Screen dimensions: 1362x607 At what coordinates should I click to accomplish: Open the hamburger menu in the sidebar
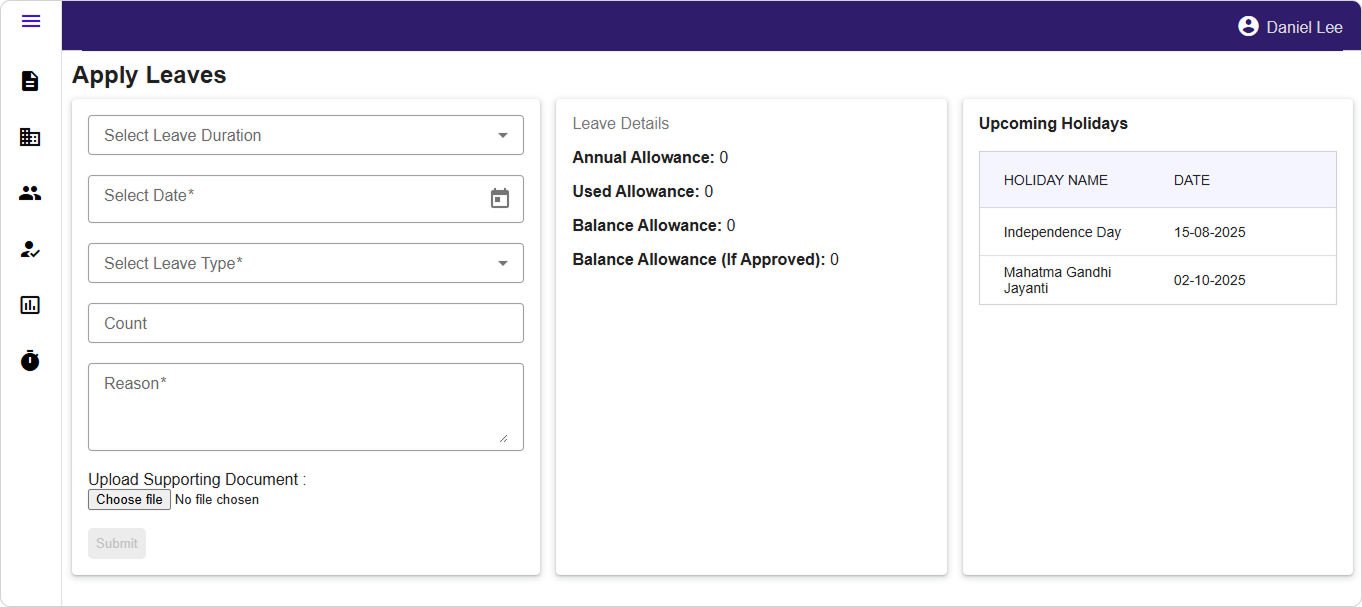tap(31, 21)
